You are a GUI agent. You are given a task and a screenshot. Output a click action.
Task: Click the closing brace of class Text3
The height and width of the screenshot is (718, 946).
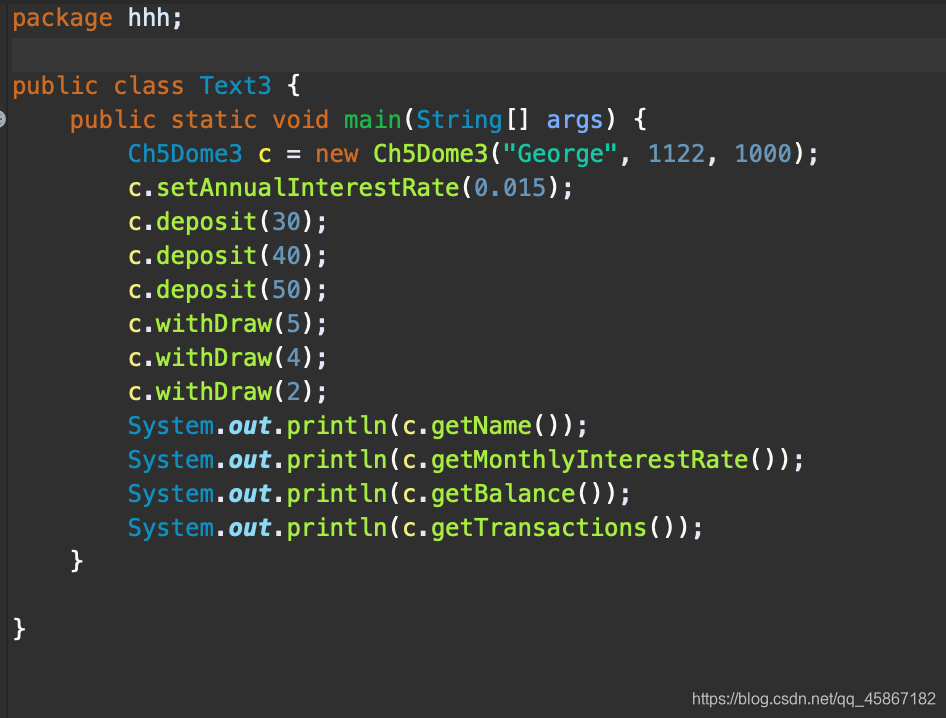tap(19, 629)
